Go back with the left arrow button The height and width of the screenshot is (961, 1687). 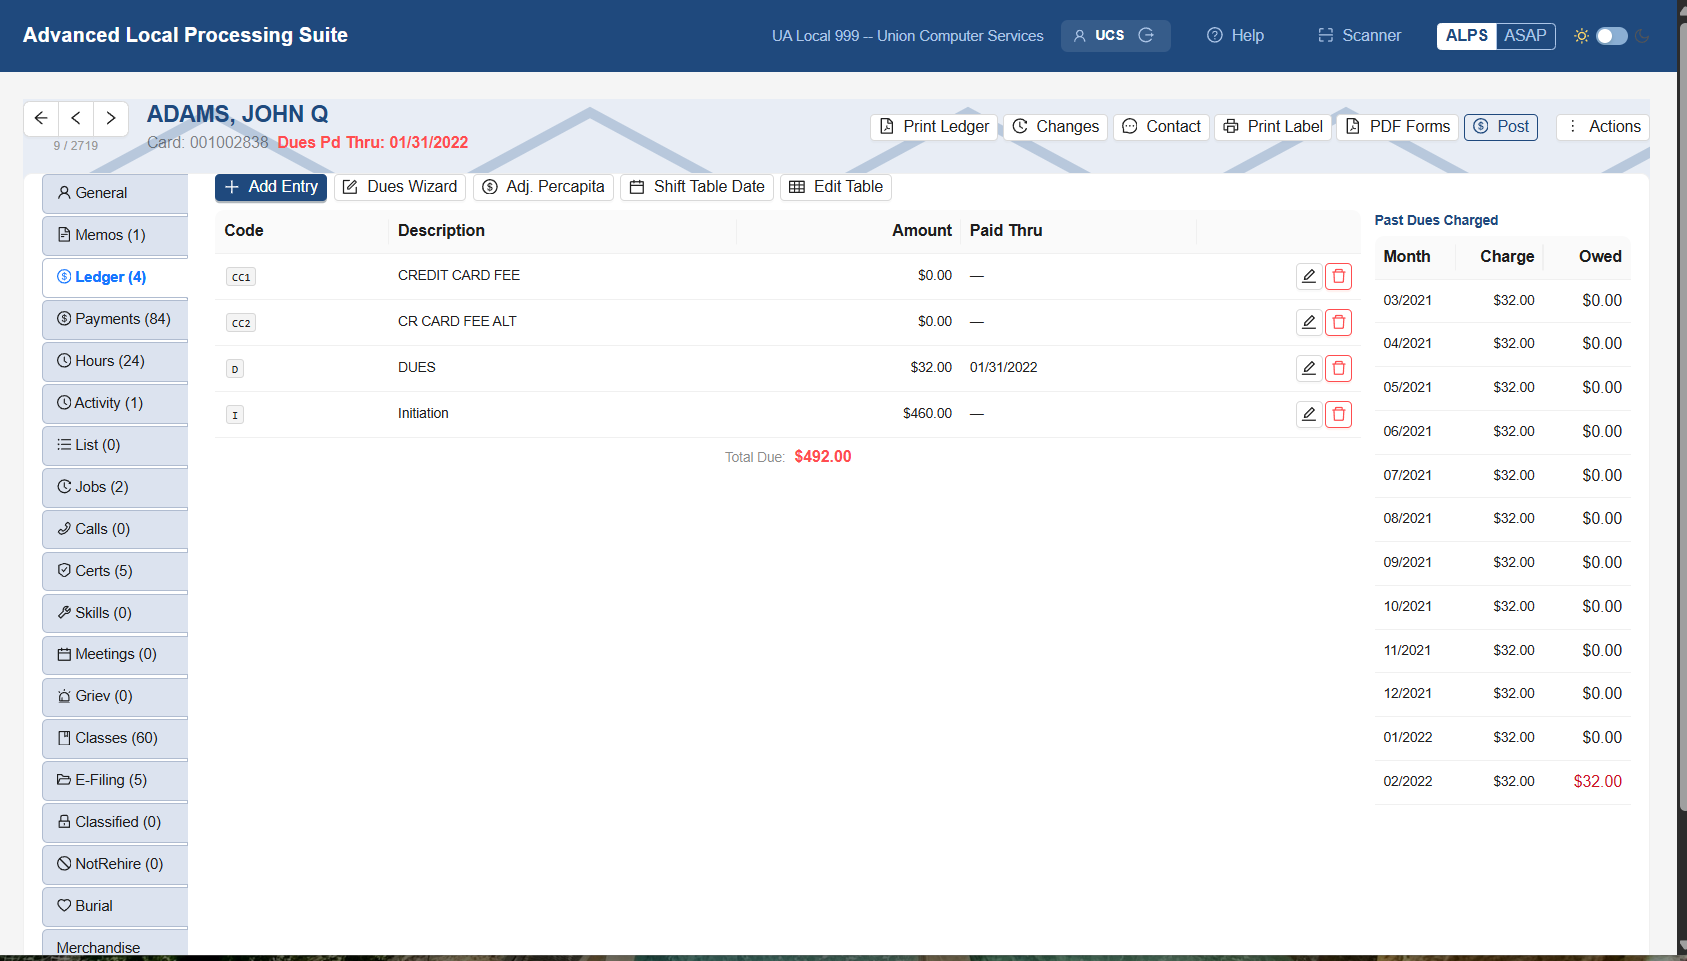(41, 118)
